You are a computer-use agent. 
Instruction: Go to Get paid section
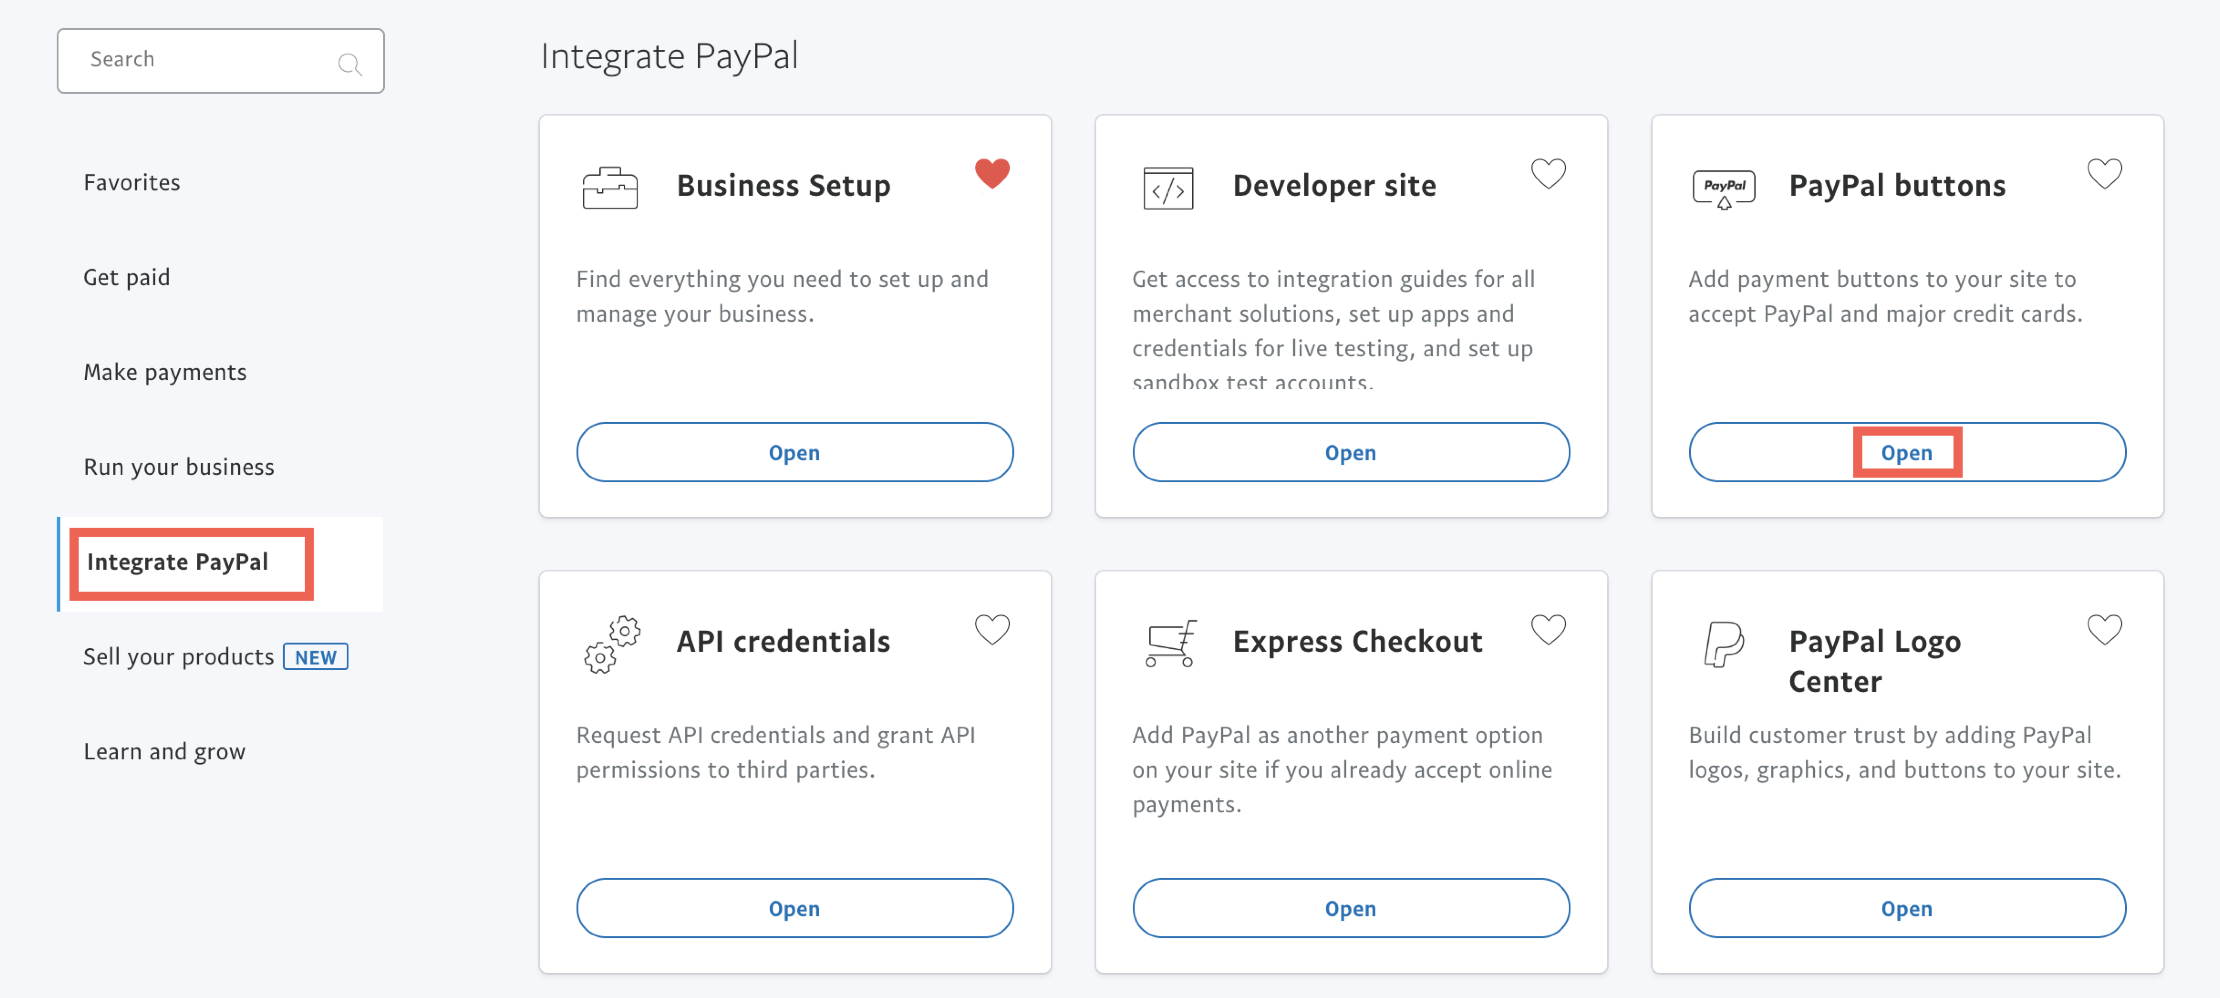127,277
